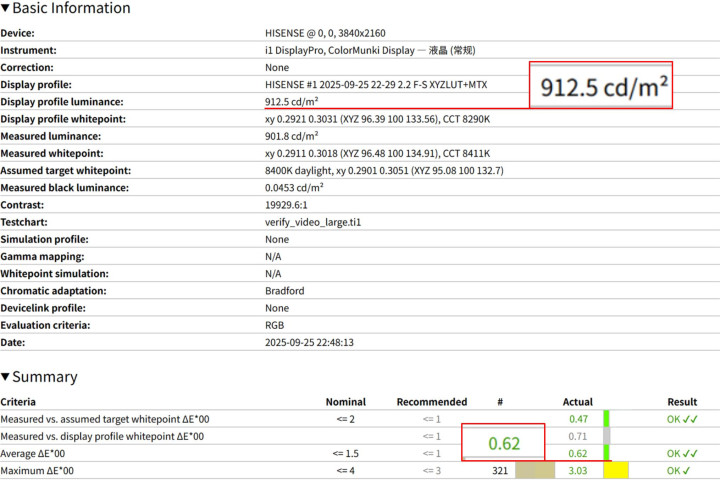
Task: Click the magnified 912.5 cd/m² callout box
Action: click(602, 86)
